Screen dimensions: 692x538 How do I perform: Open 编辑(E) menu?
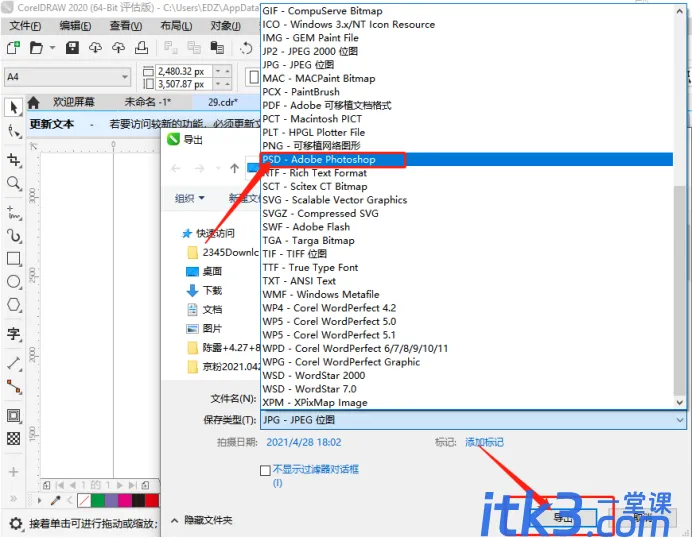[x=75, y=26]
